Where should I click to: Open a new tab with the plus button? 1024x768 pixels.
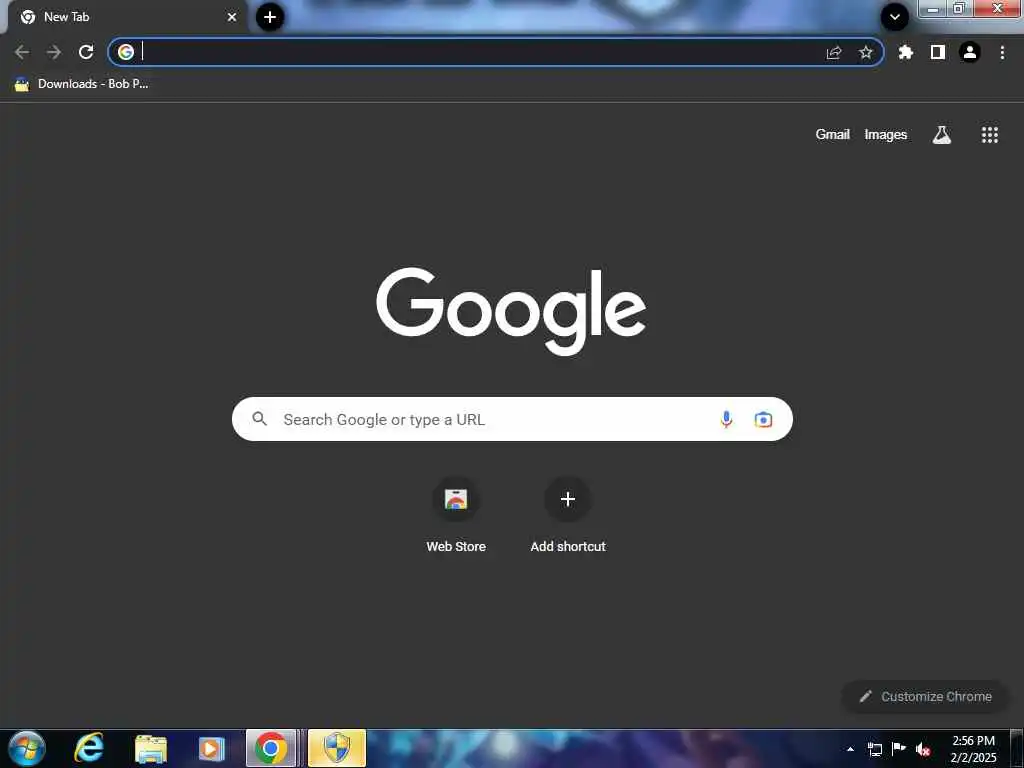(x=270, y=17)
